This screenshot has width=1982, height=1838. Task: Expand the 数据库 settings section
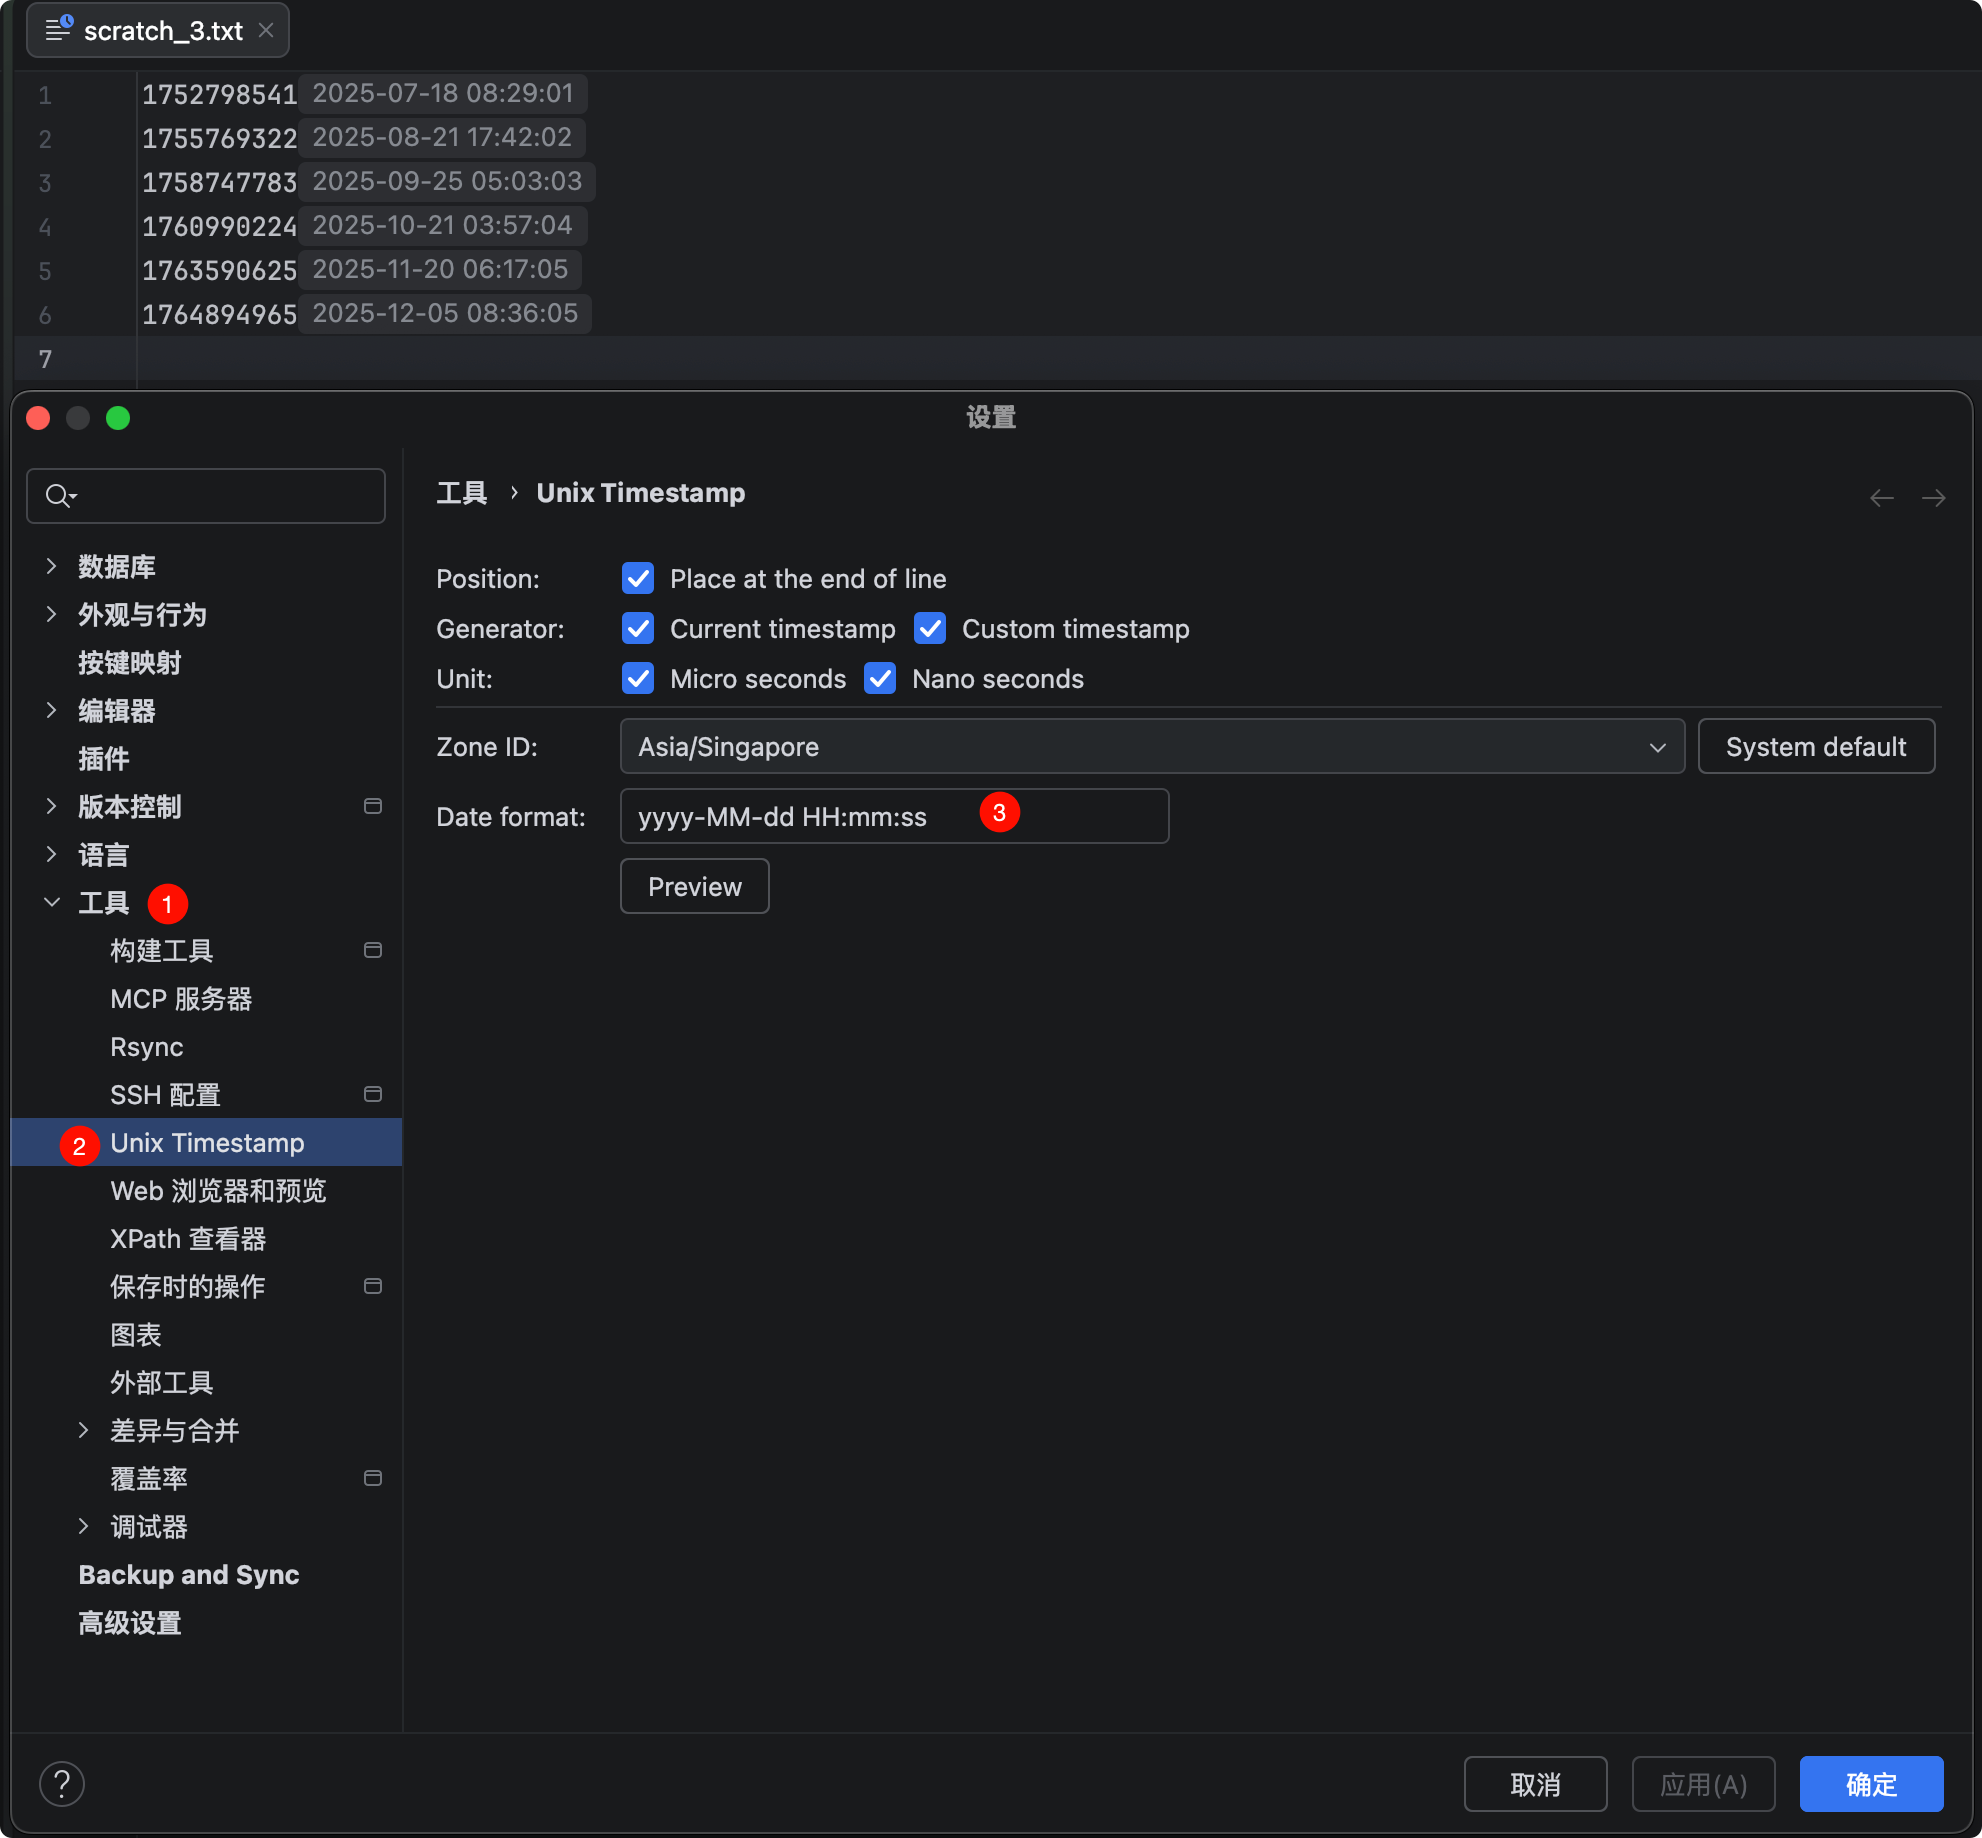[52, 566]
